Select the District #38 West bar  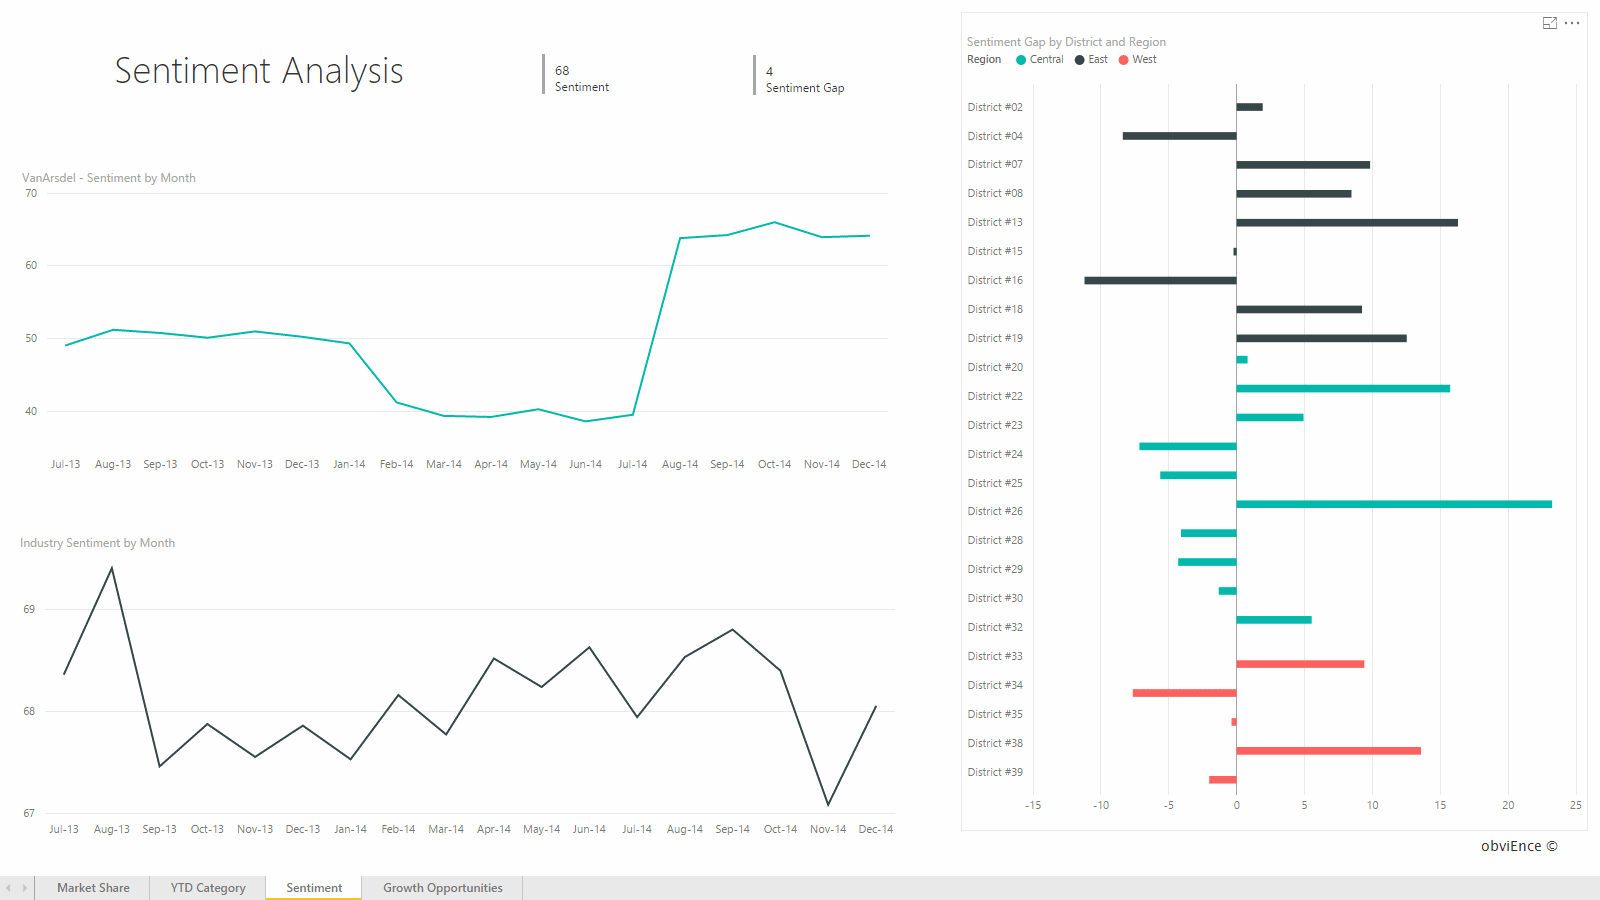pyautogui.click(x=1328, y=751)
